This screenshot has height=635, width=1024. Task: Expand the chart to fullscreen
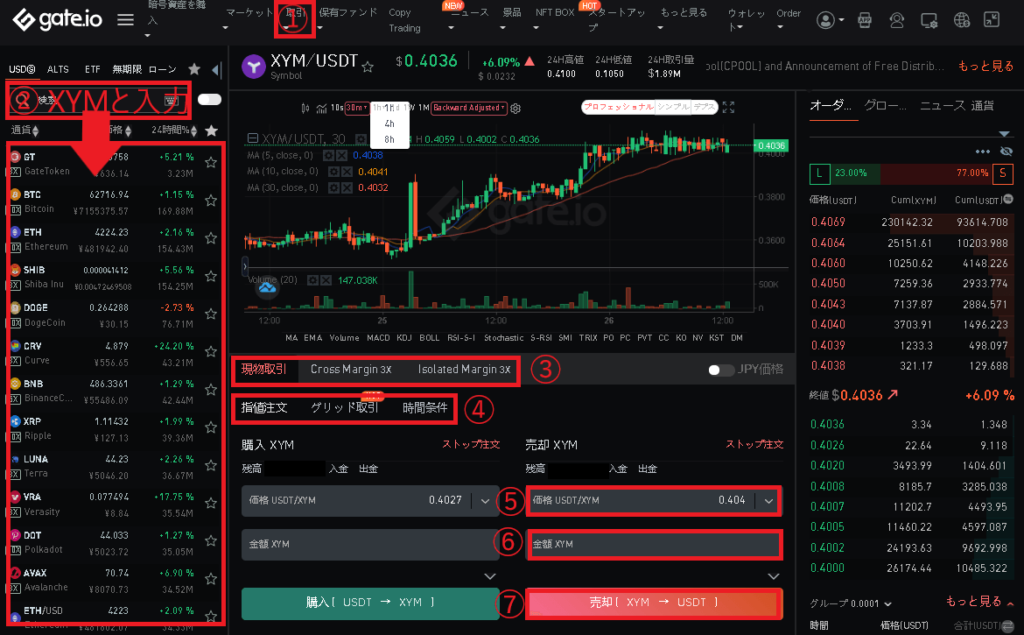(x=728, y=108)
